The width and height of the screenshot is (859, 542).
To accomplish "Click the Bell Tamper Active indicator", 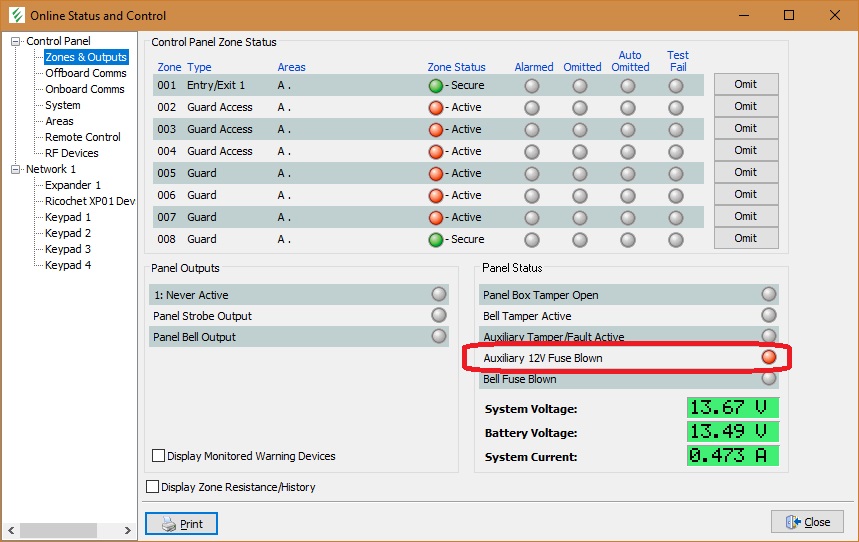I will pyautogui.click(x=769, y=315).
